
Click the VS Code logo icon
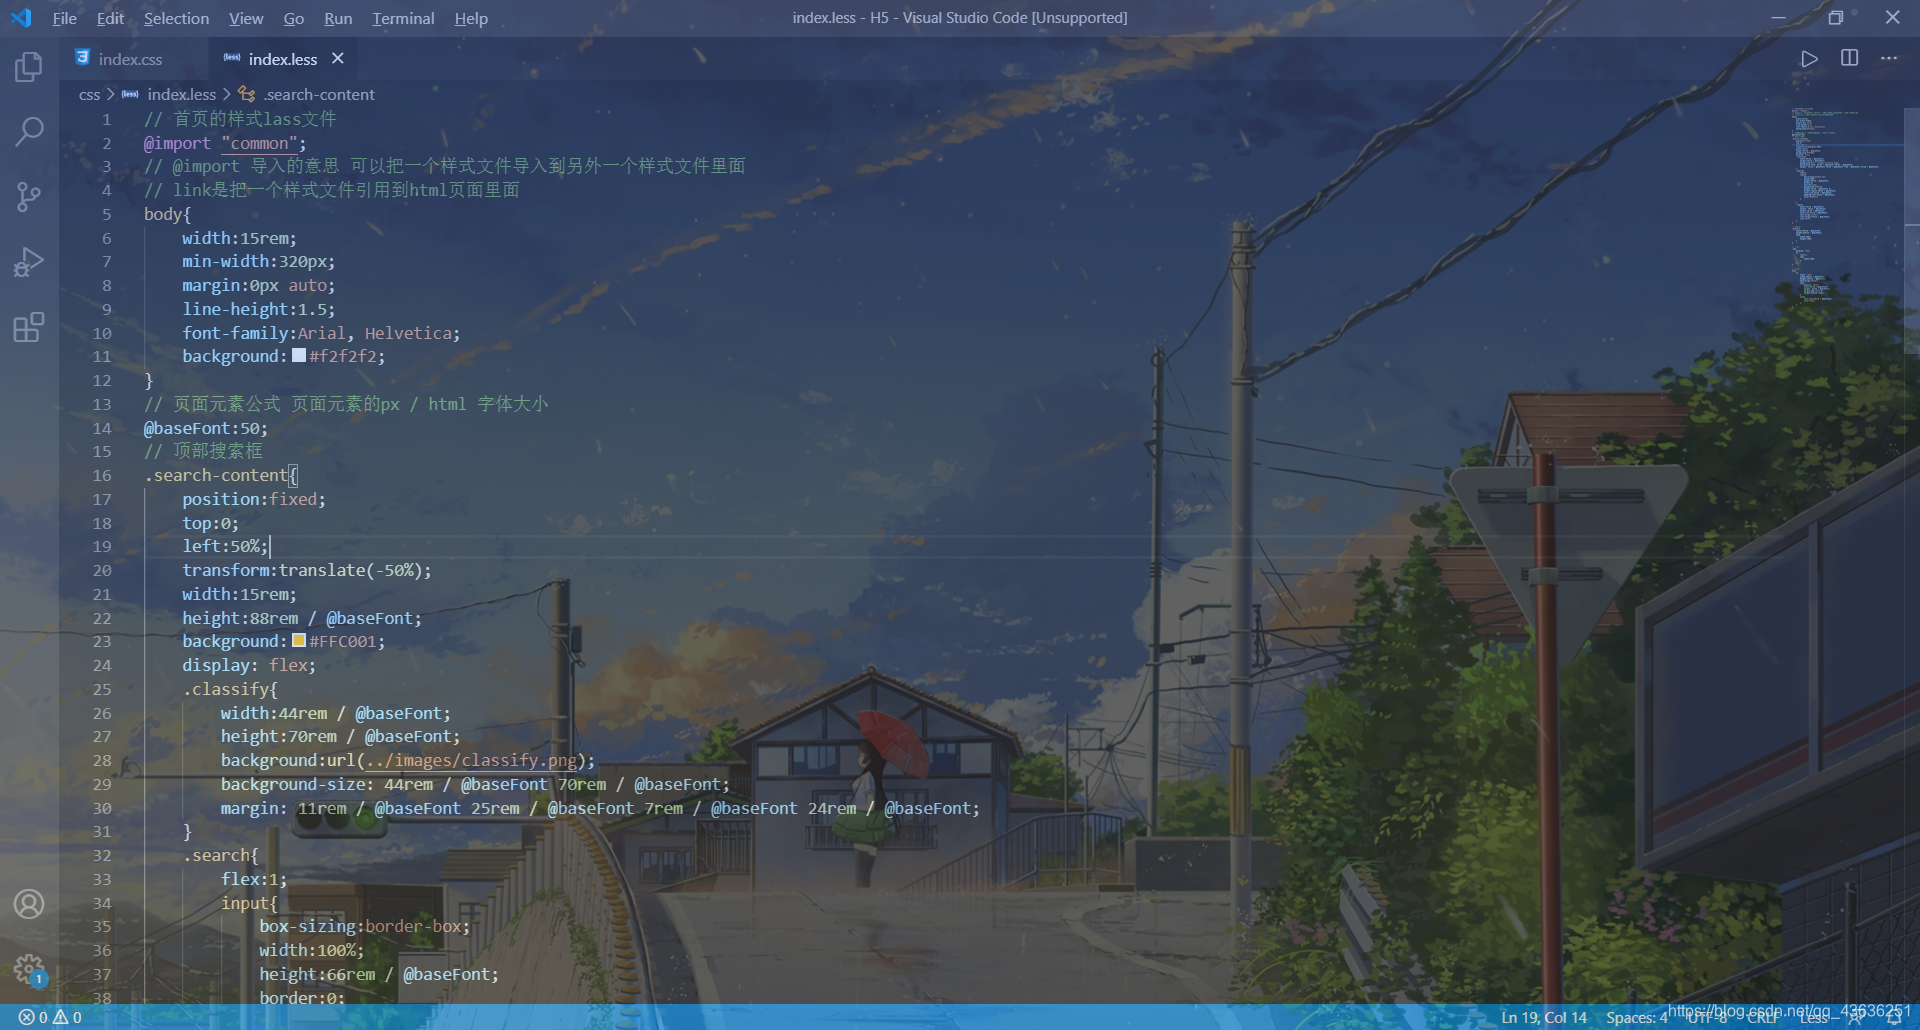[21, 18]
